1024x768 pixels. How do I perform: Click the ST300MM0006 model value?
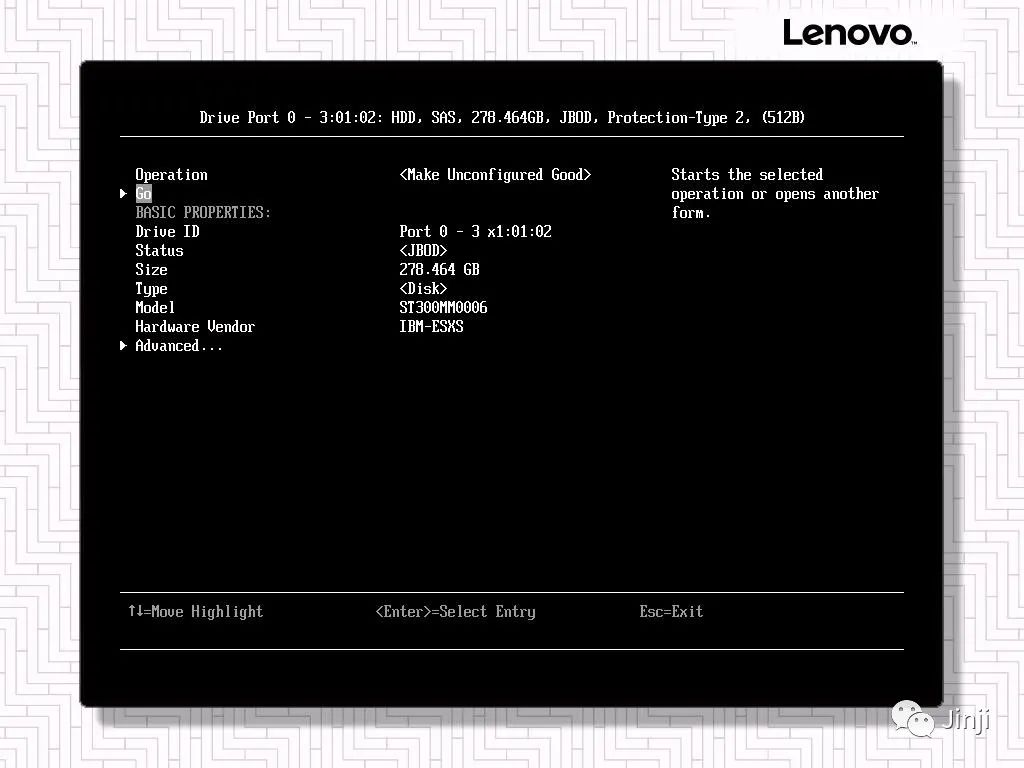[x=443, y=307]
